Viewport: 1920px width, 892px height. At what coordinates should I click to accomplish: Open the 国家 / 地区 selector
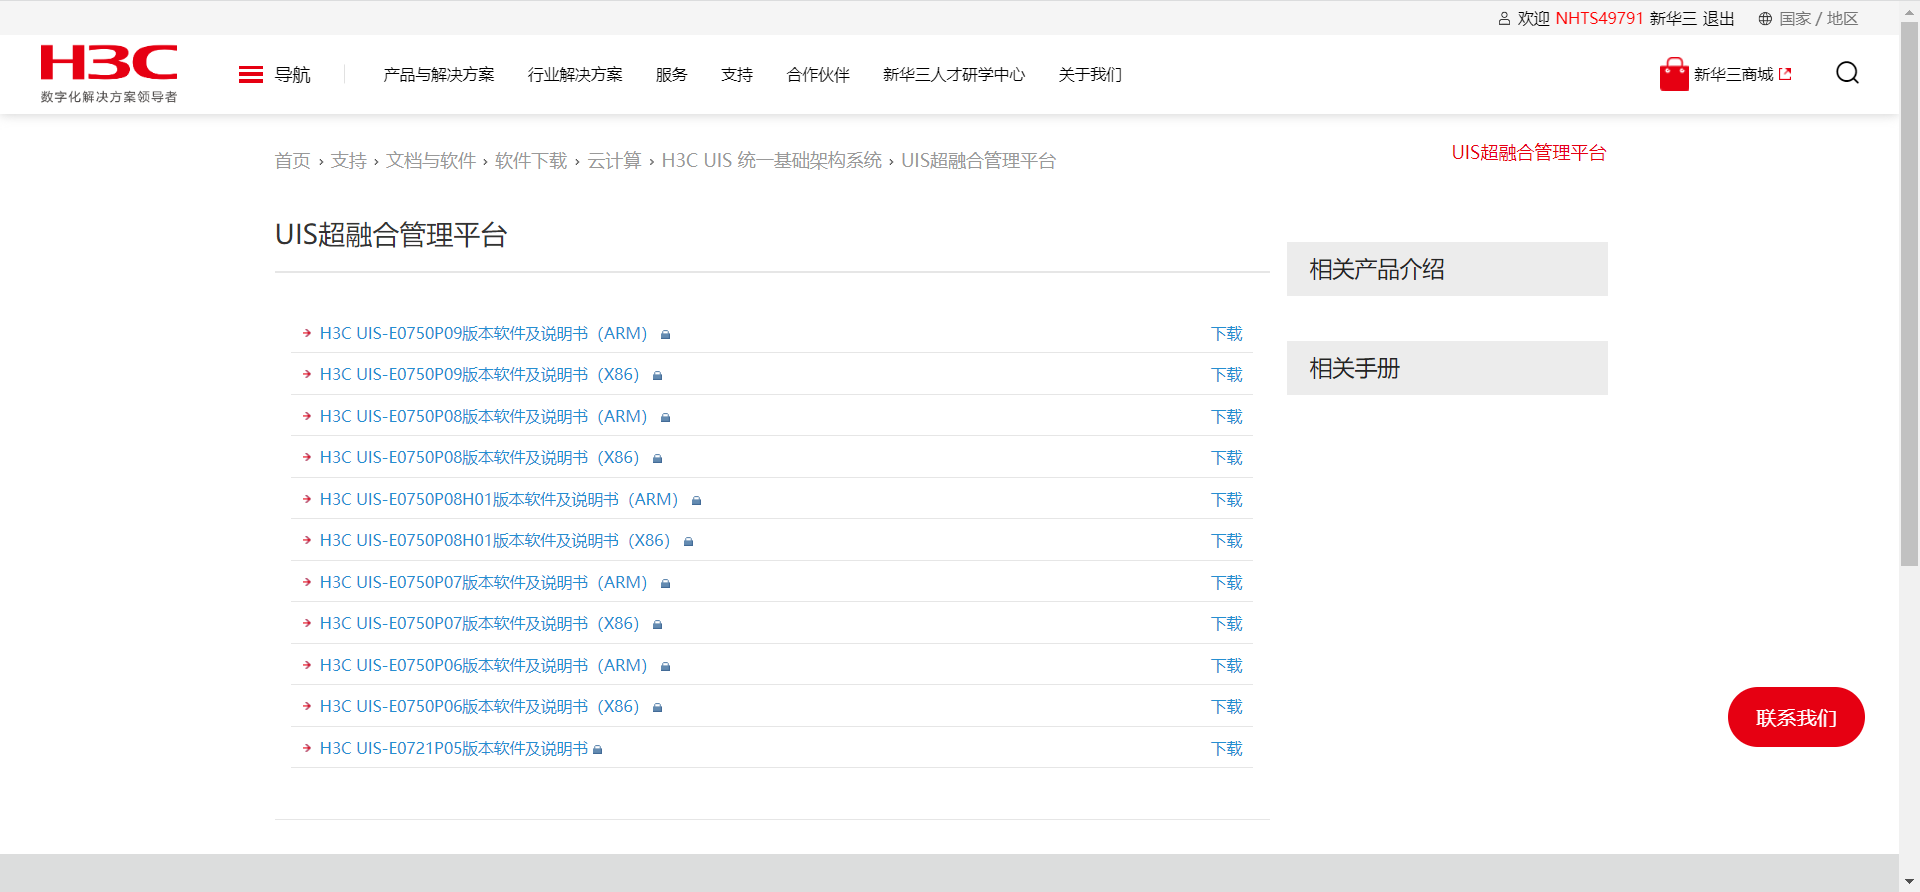1819,19
